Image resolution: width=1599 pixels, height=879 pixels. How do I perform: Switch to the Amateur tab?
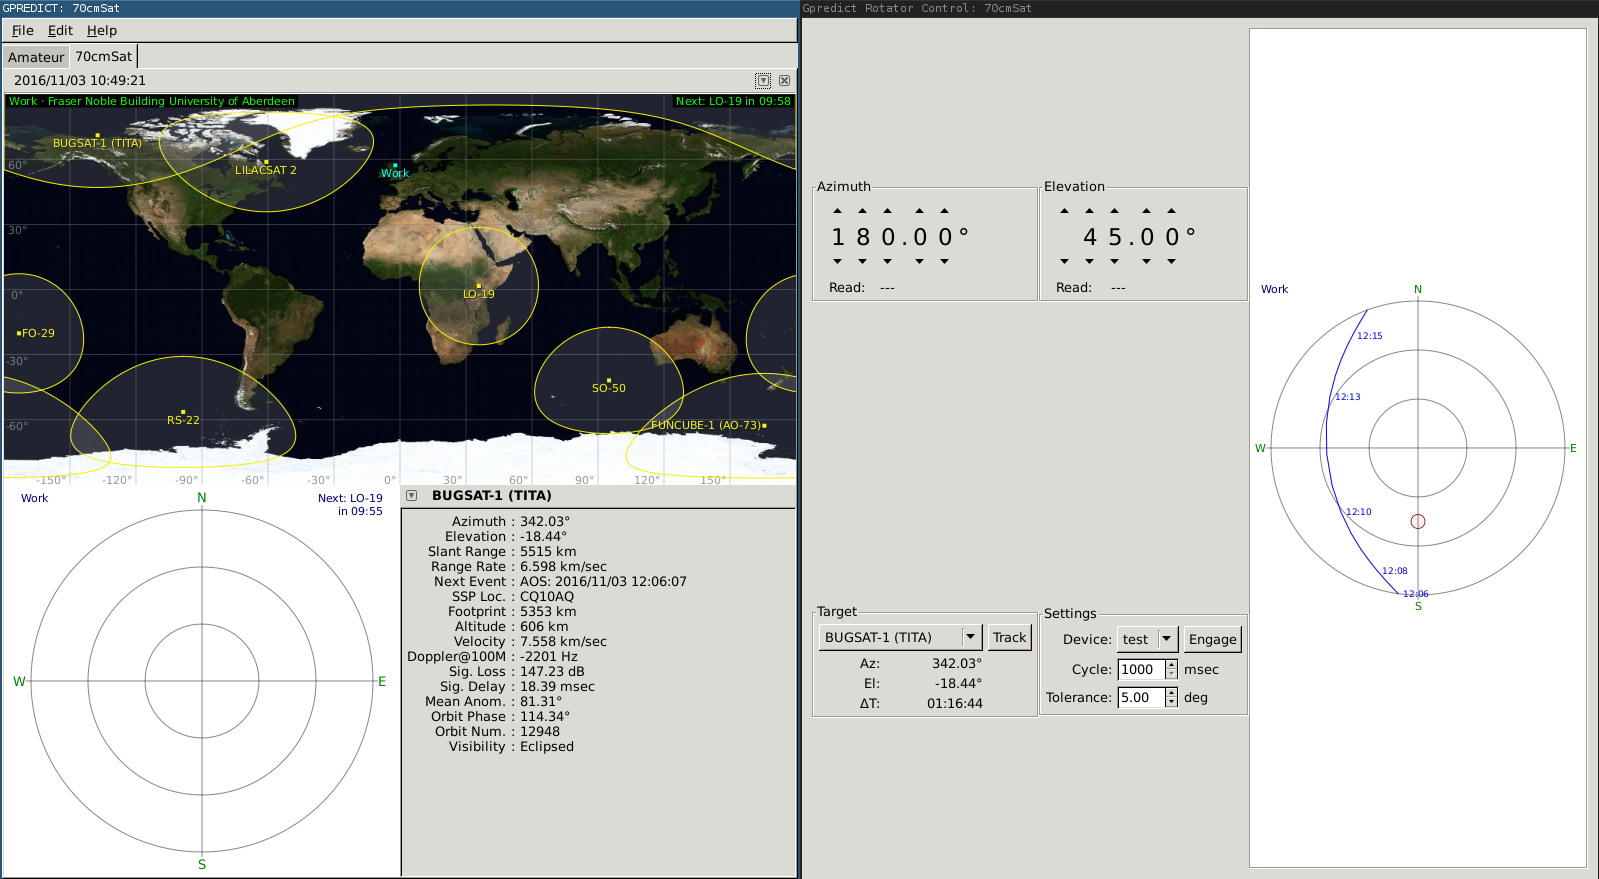tap(36, 57)
